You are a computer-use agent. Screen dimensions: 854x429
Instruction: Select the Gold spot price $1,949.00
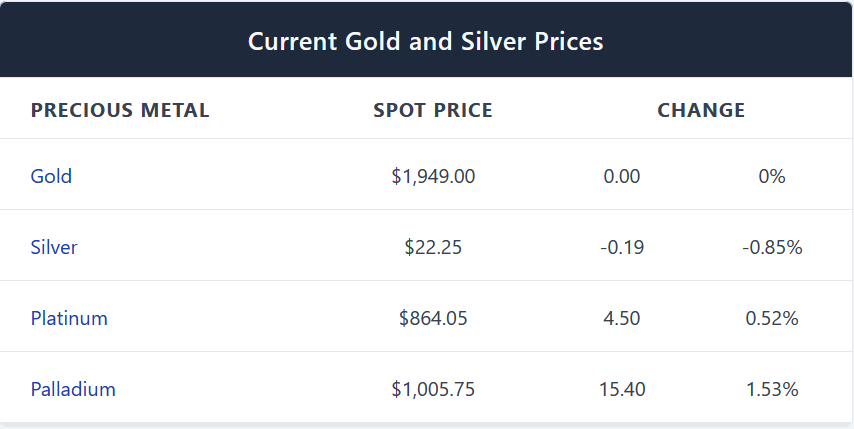point(433,176)
